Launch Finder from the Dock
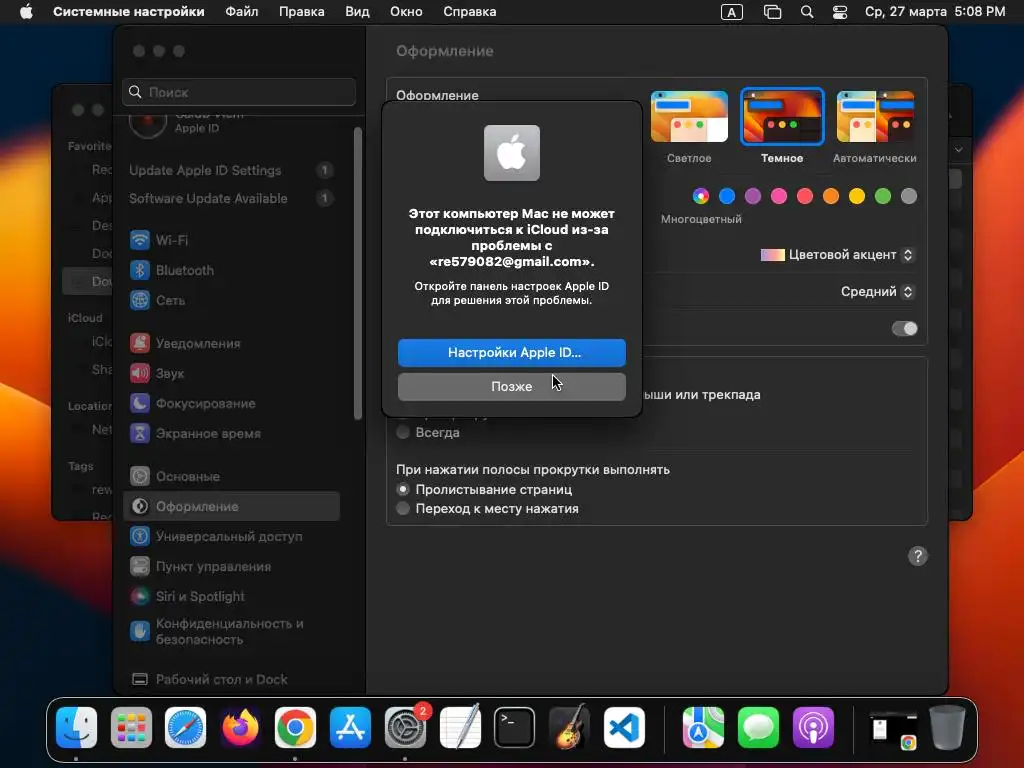Image resolution: width=1024 pixels, height=768 pixels. point(76,728)
